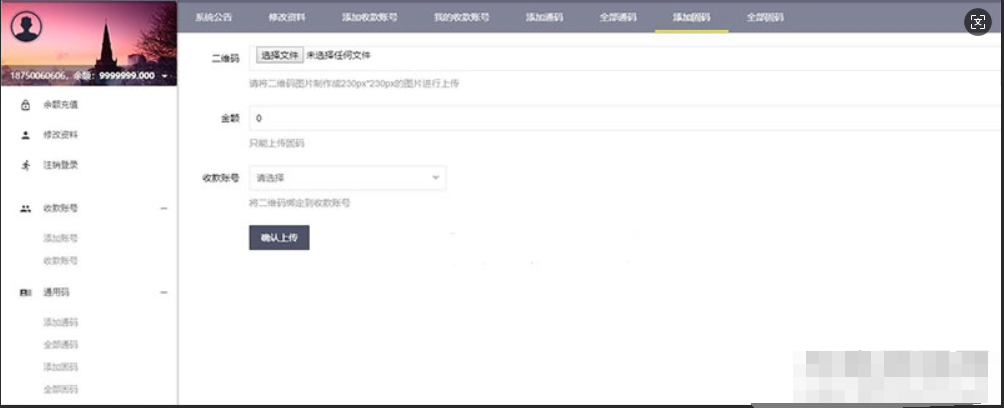Click the scan icon at top right
Screen dimensions: 1004x408
coord(978,22)
